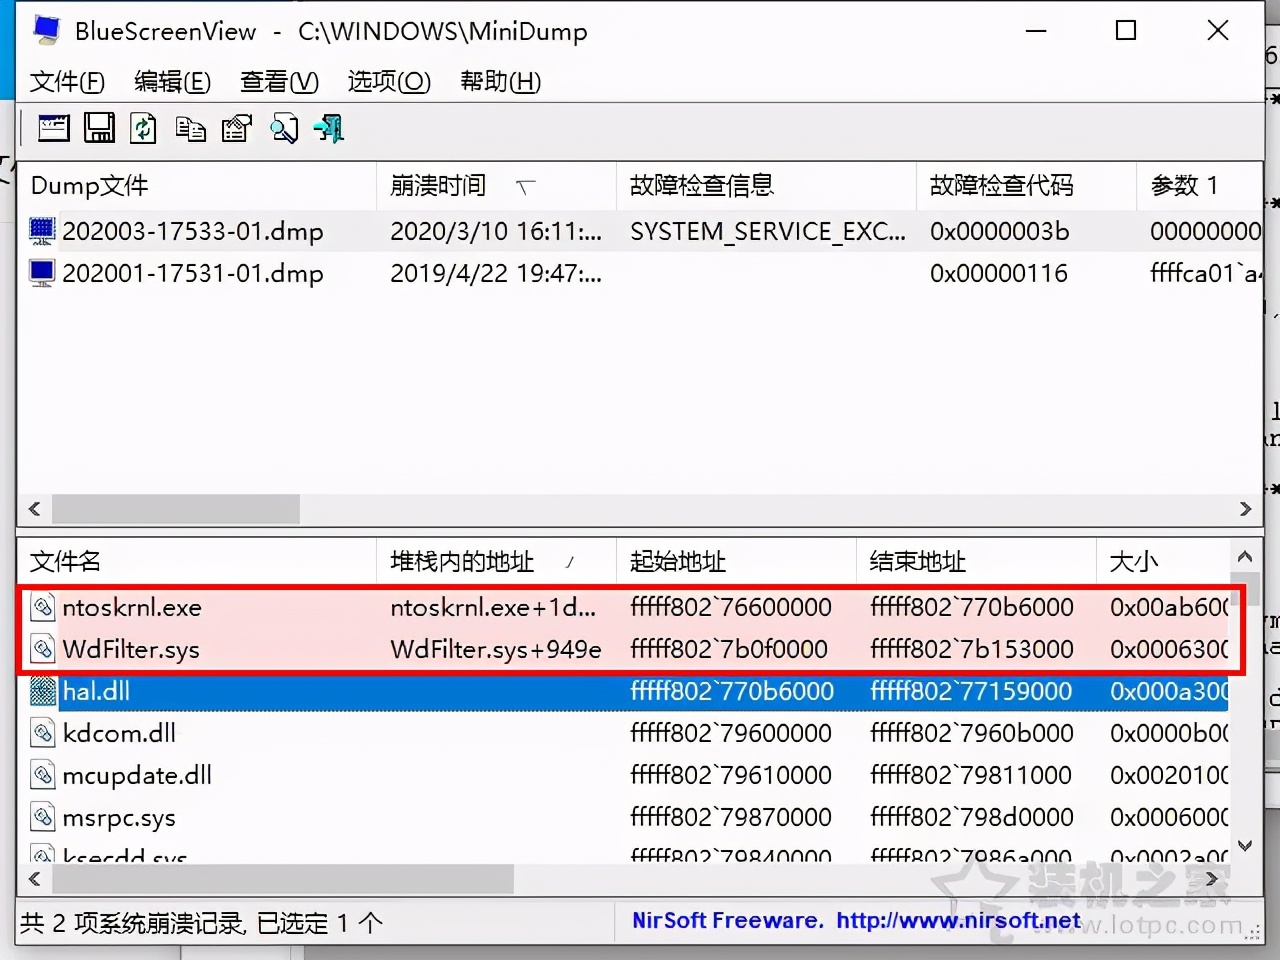Open the 选项 menu
The image size is (1280, 960).
point(388,82)
